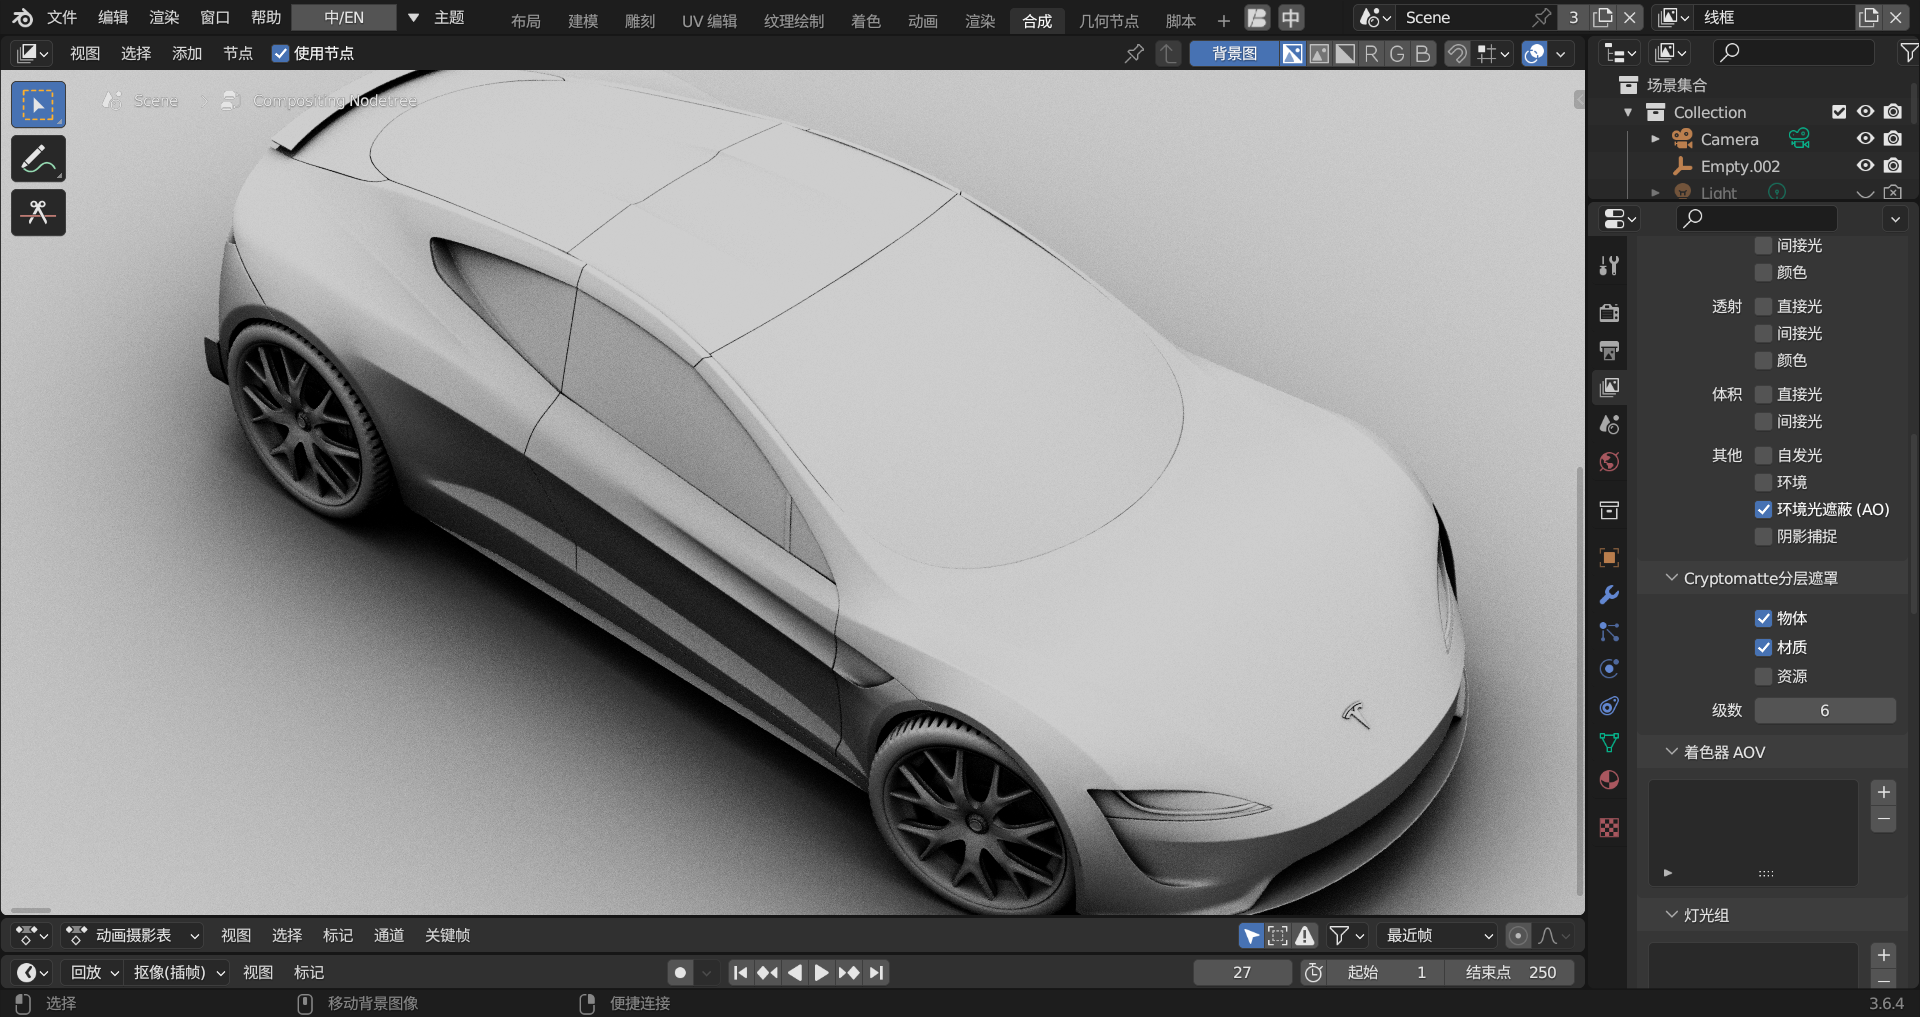Click the 结束点 250 frame field

pos(1510,972)
